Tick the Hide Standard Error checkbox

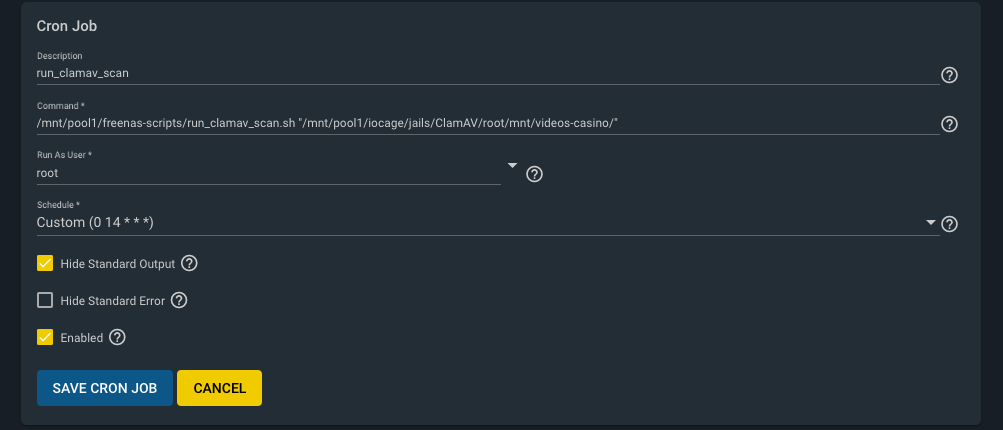pyautogui.click(x=45, y=300)
